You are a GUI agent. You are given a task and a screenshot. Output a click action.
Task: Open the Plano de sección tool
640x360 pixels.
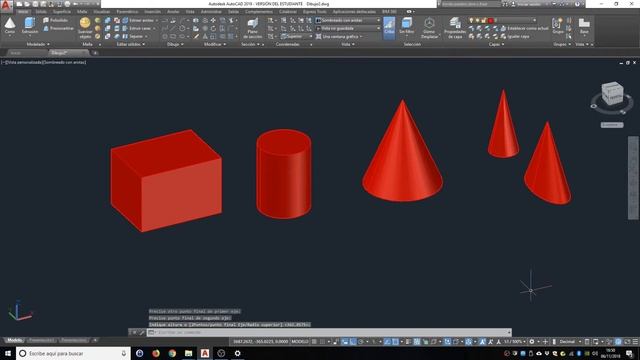tap(252, 28)
